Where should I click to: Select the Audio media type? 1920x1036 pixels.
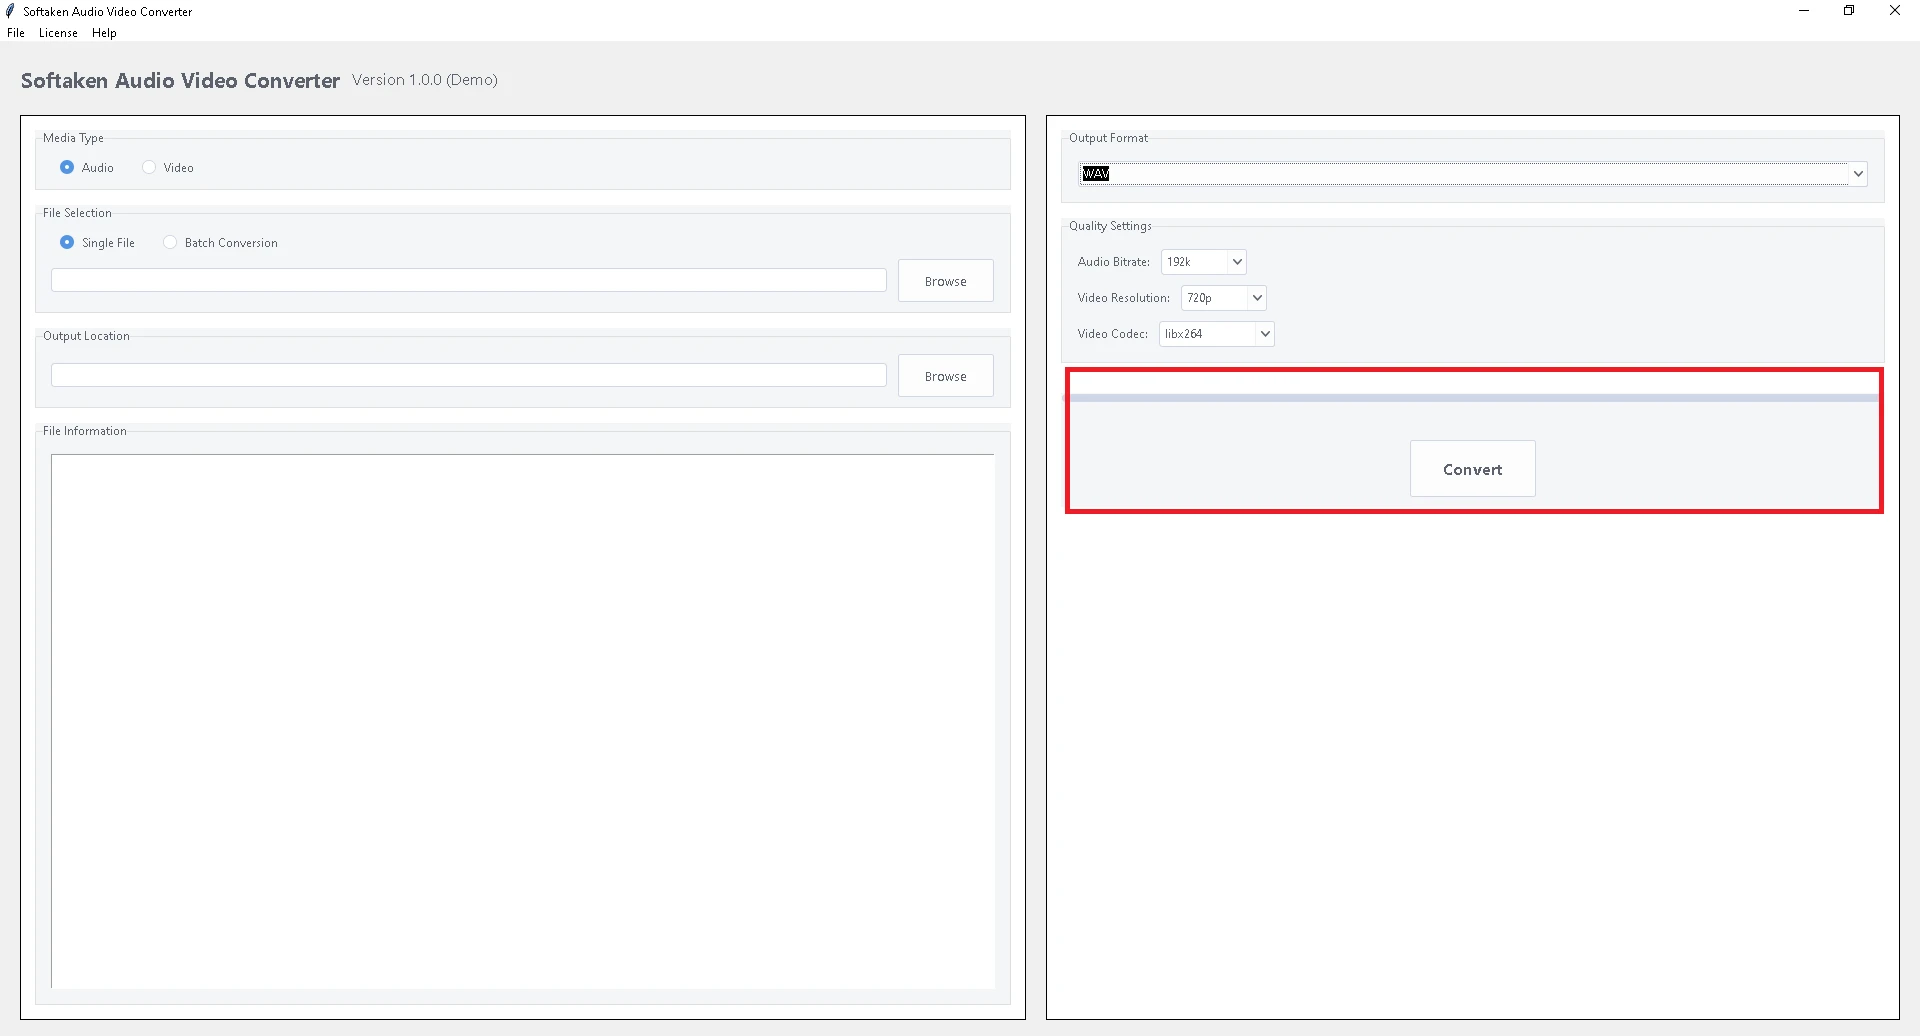(x=67, y=167)
